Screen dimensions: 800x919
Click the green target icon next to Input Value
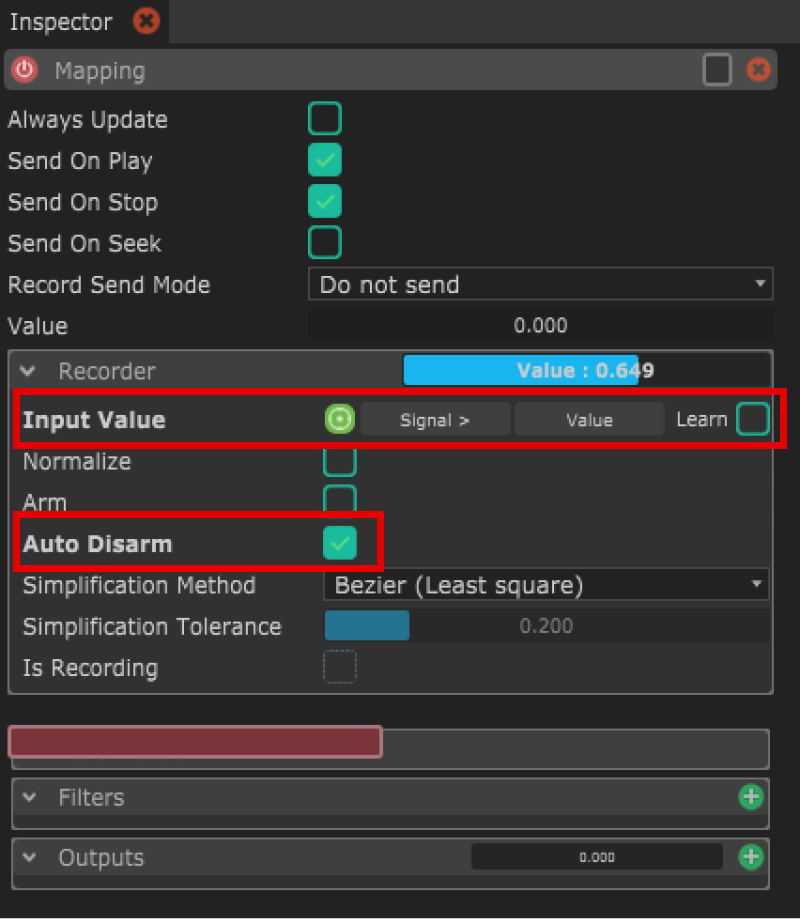(x=340, y=420)
